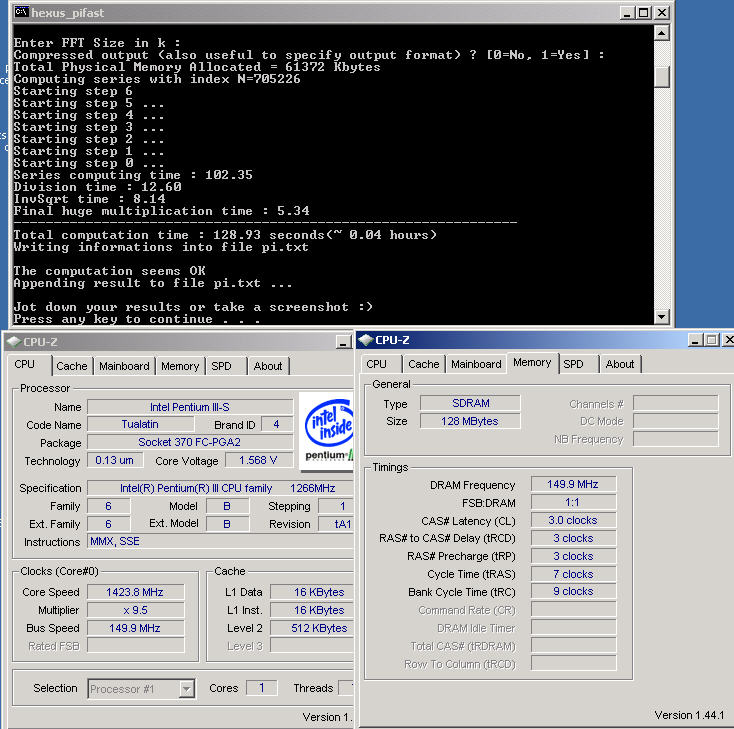Close the hexus_pifast console window
Screen dimensions: 734x729
tap(661, 13)
